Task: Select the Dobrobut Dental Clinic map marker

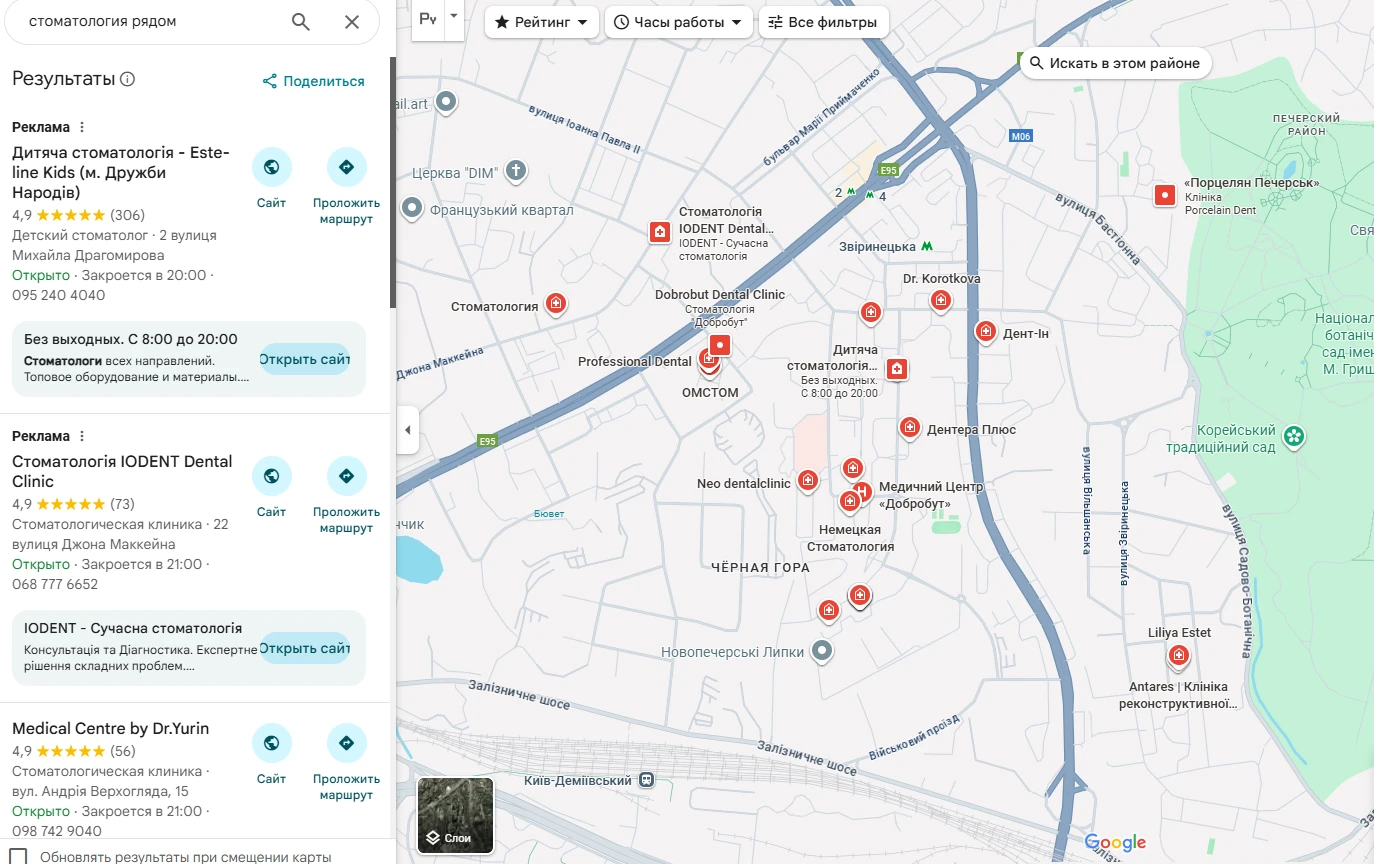Action: click(719, 346)
